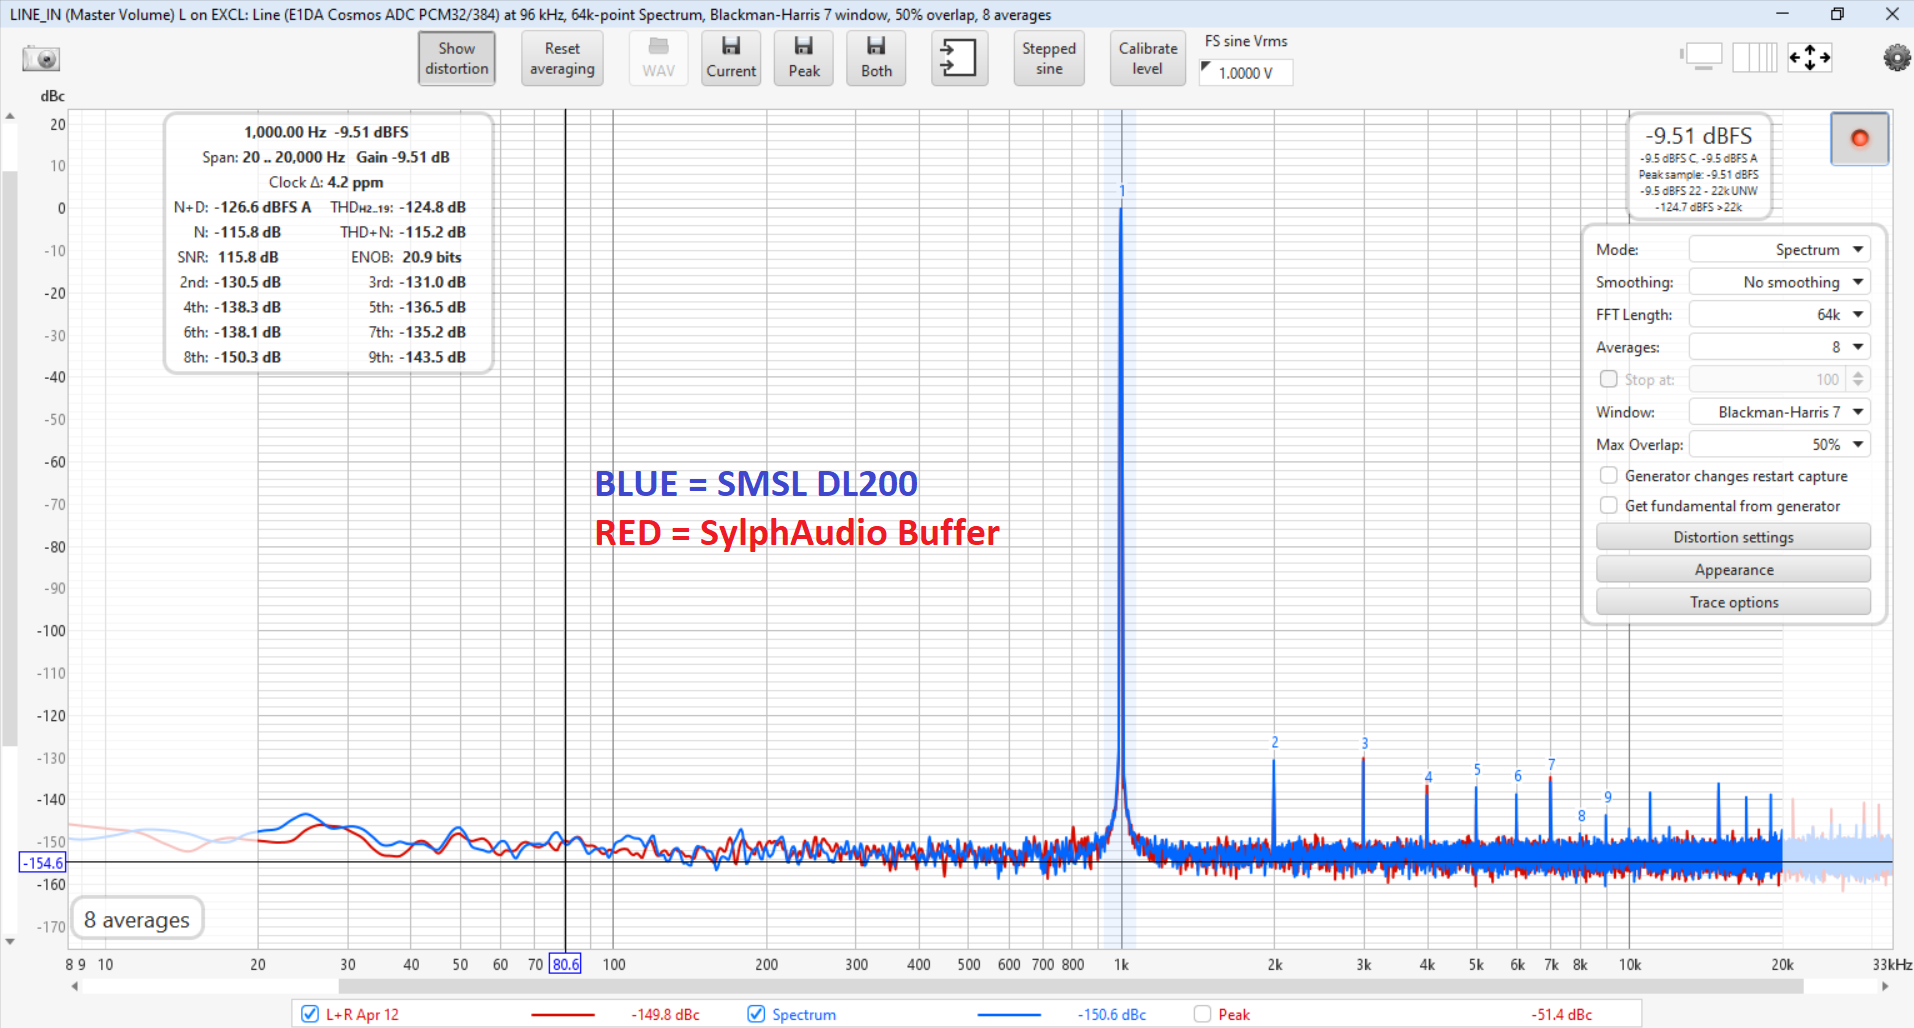Save the Peak trace
This screenshot has height=1028, width=1914.
click(804, 58)
